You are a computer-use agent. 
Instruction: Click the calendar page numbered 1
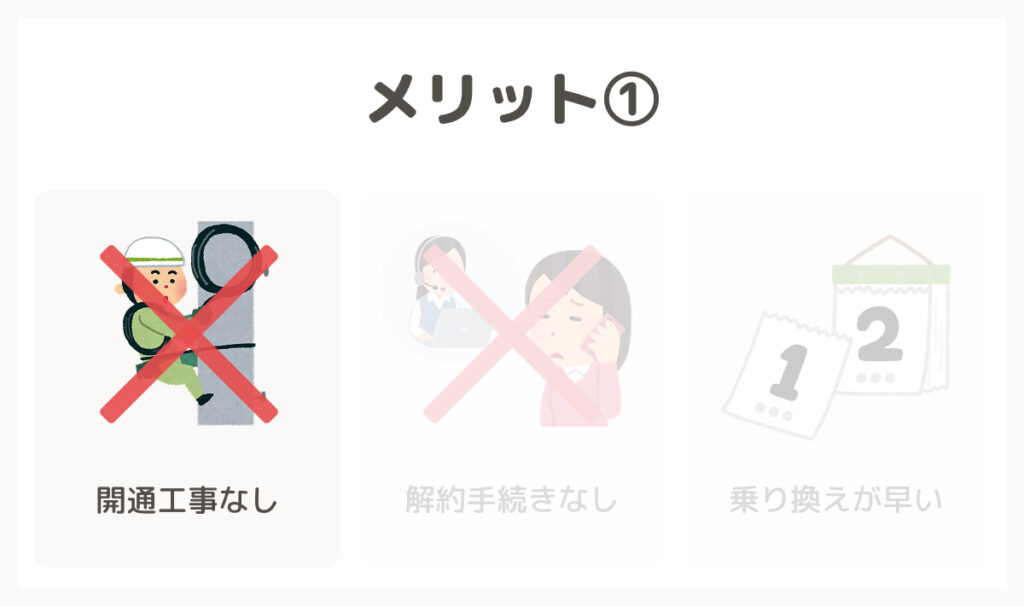787,375
